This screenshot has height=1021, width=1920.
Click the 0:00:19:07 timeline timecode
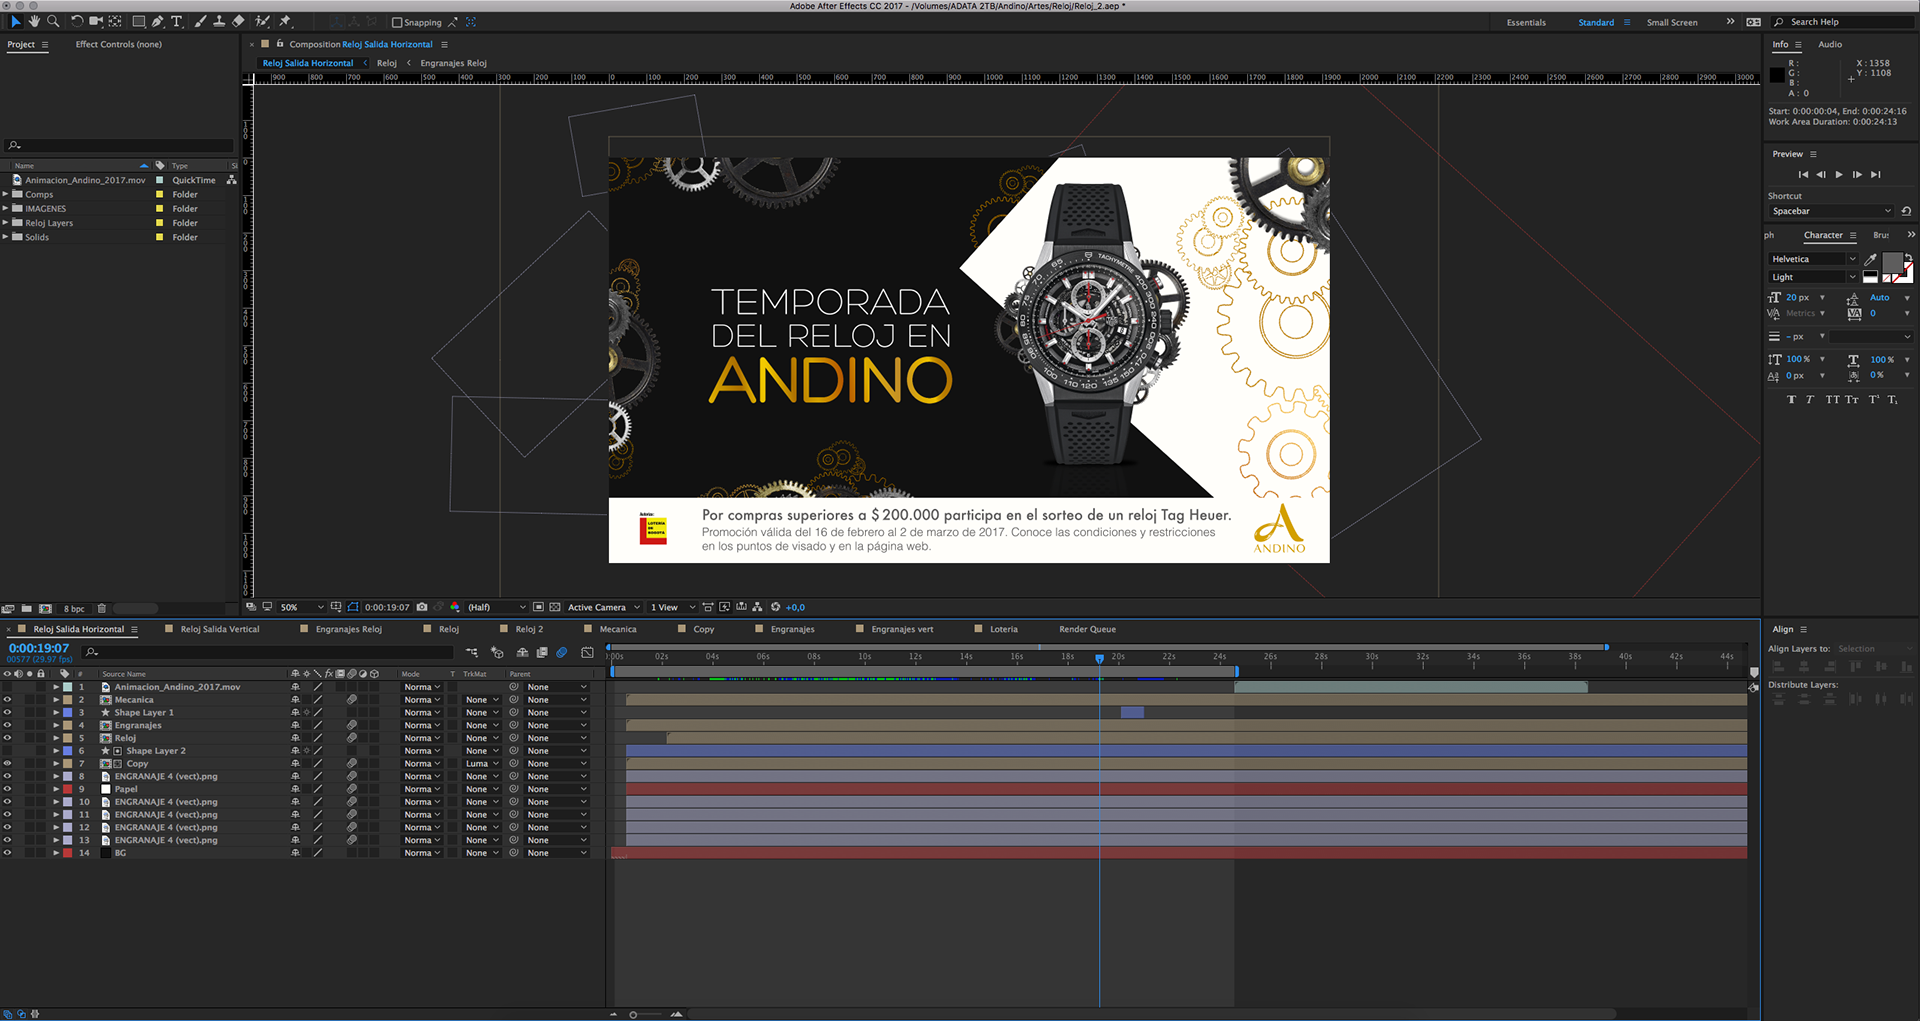(x=39, y=648)
